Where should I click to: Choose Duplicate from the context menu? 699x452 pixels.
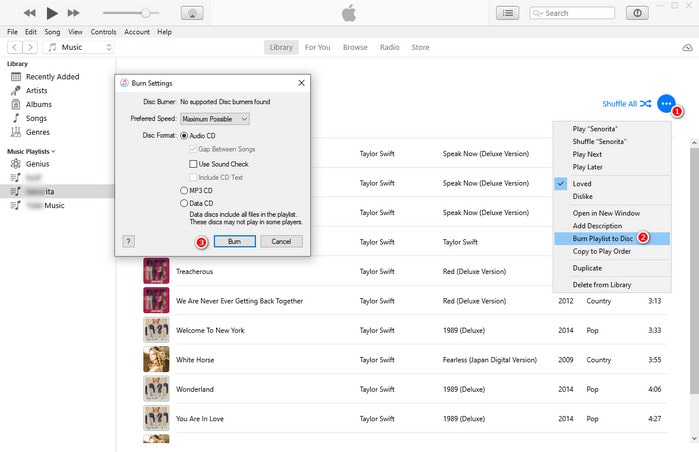pyautogui.click(x=612, y=268)
